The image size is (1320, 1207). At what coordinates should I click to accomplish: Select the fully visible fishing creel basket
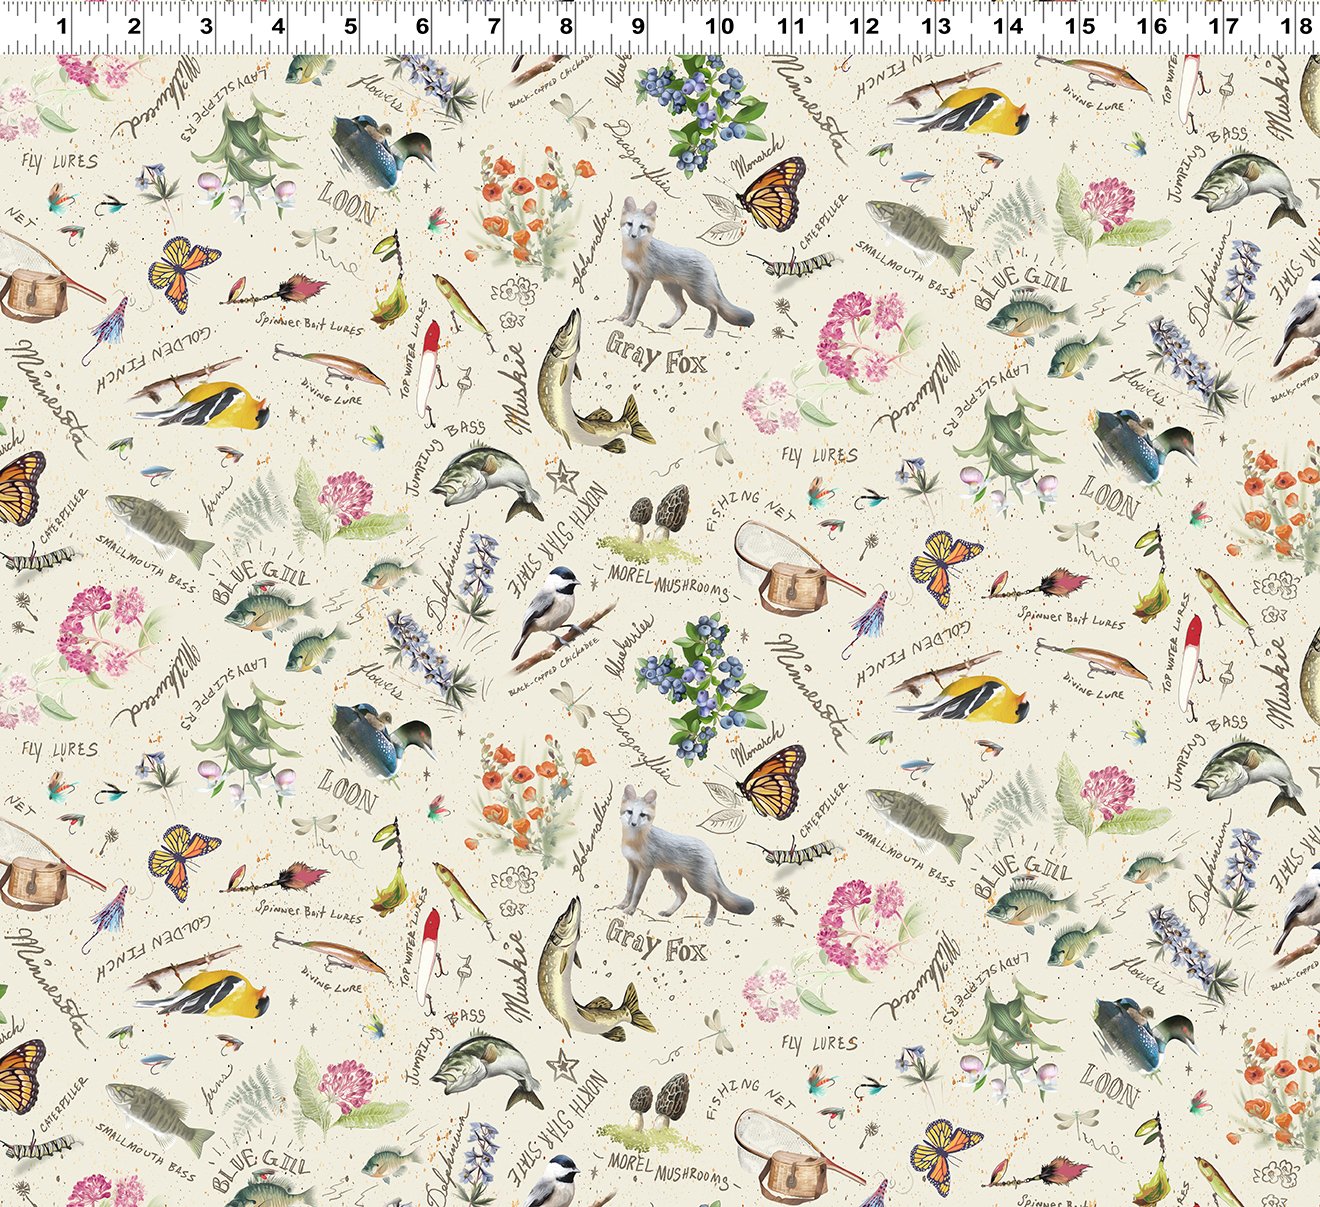pyautogui.click(x=796, y=587)
